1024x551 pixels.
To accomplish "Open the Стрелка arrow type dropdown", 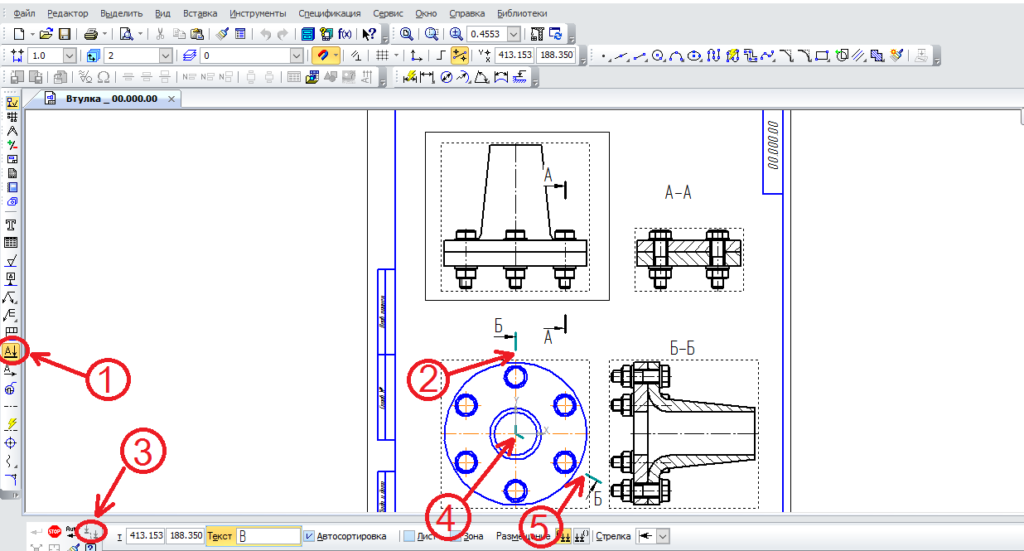I will [662, 536].
